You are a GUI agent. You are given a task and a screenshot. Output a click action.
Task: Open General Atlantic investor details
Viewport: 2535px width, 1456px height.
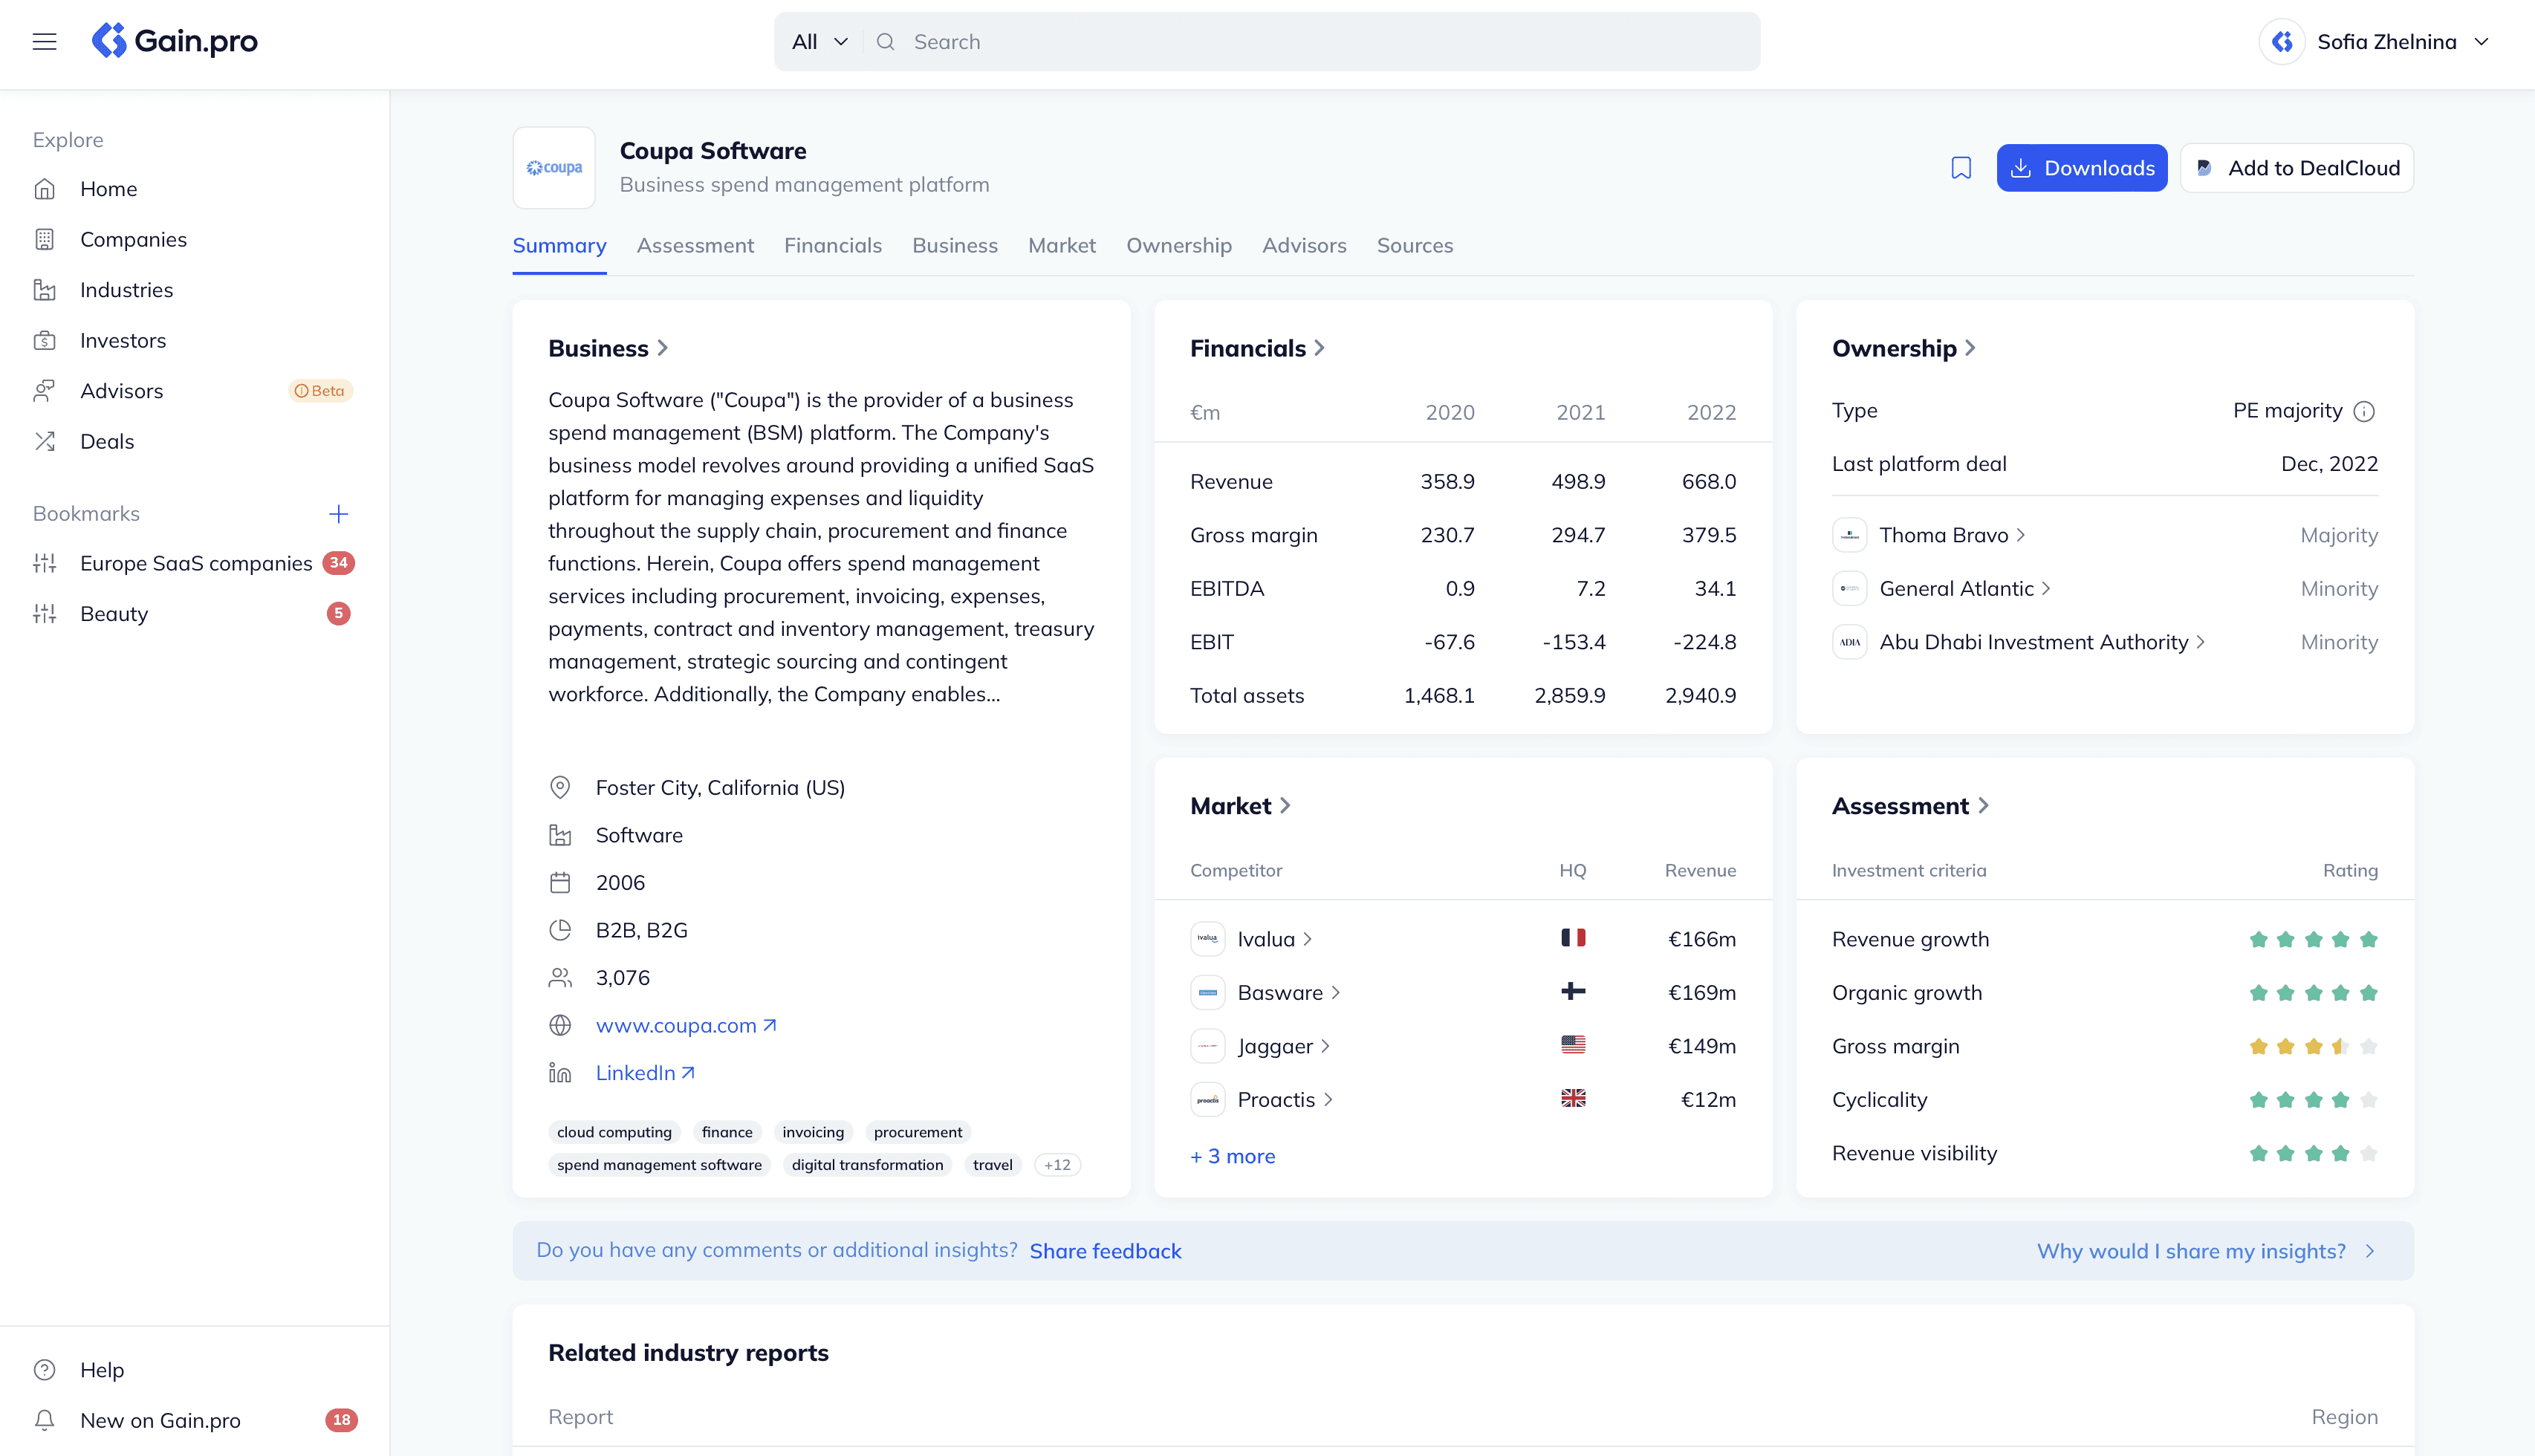1965,589
